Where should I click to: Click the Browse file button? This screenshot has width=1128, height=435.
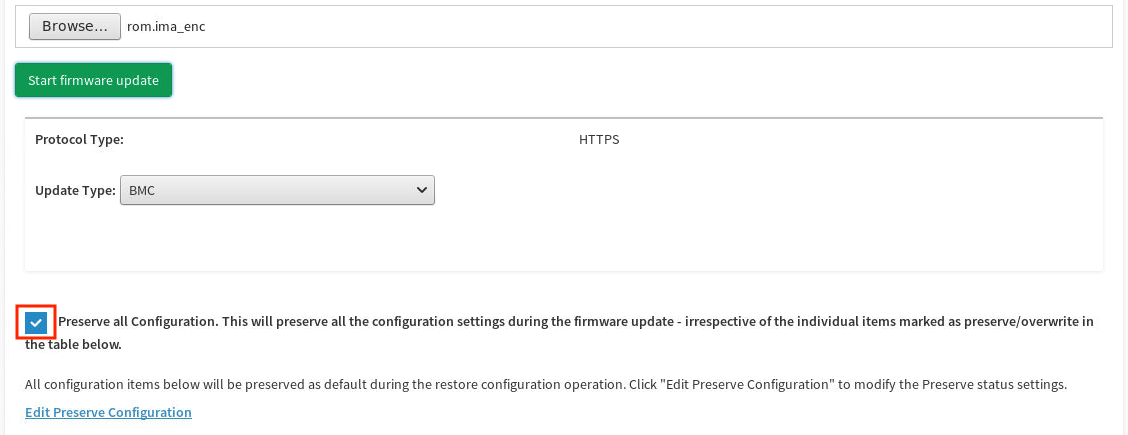click(74, 26)
